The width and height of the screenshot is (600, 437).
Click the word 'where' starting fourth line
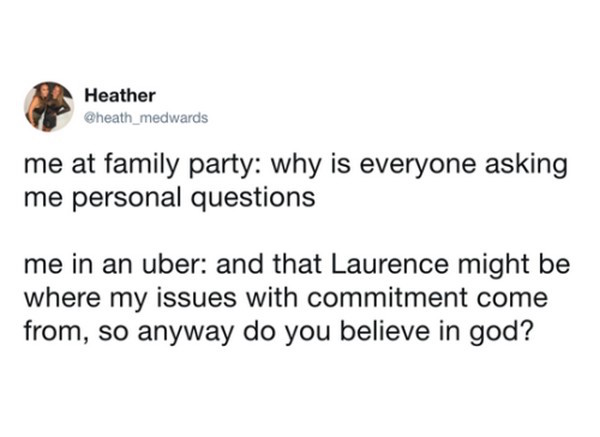62,298
